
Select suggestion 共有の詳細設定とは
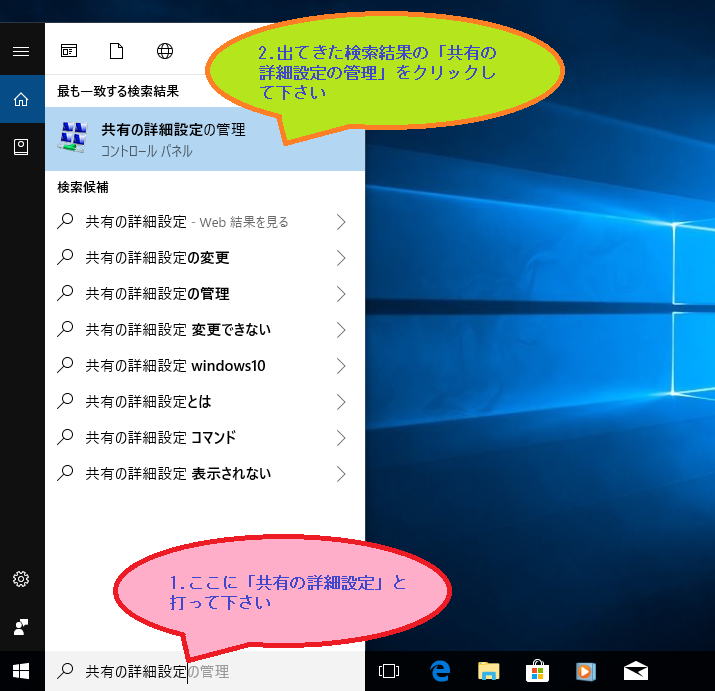tap(205, 402)
